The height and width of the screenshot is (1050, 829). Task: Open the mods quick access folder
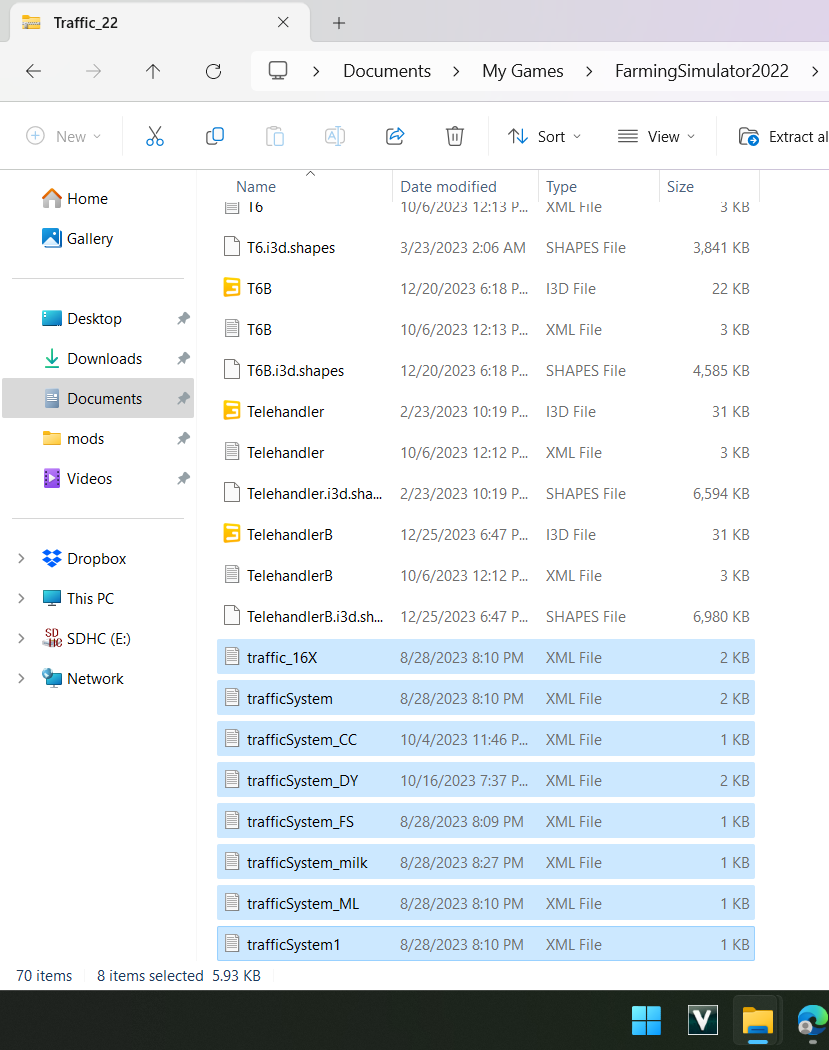(x=74, y=439)
